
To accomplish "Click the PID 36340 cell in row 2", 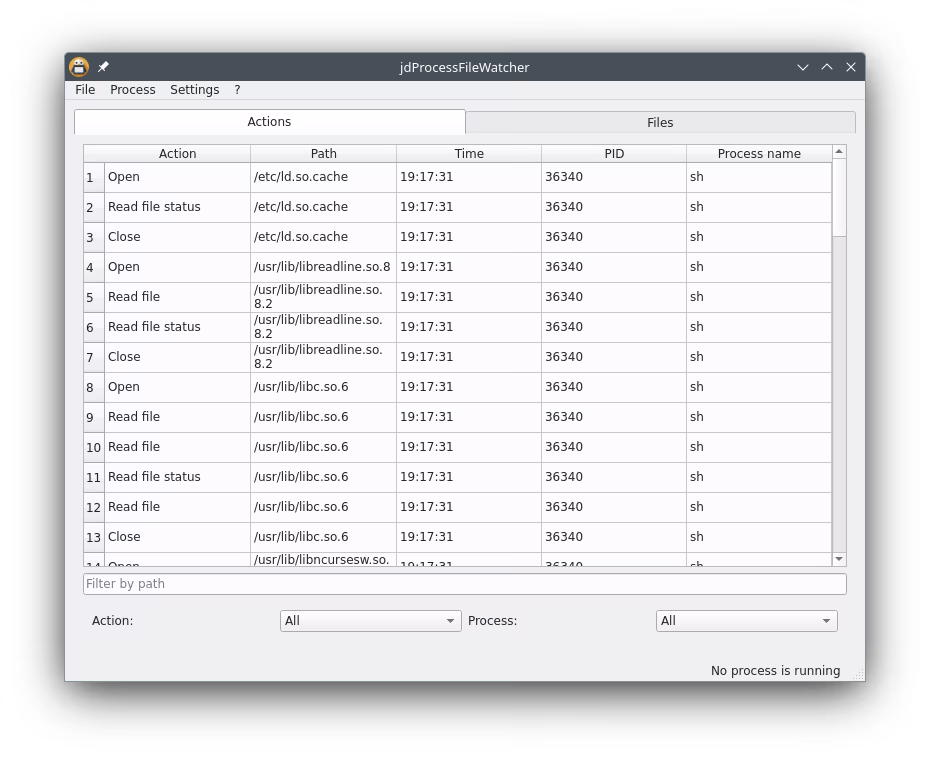I will pos(614,207).
